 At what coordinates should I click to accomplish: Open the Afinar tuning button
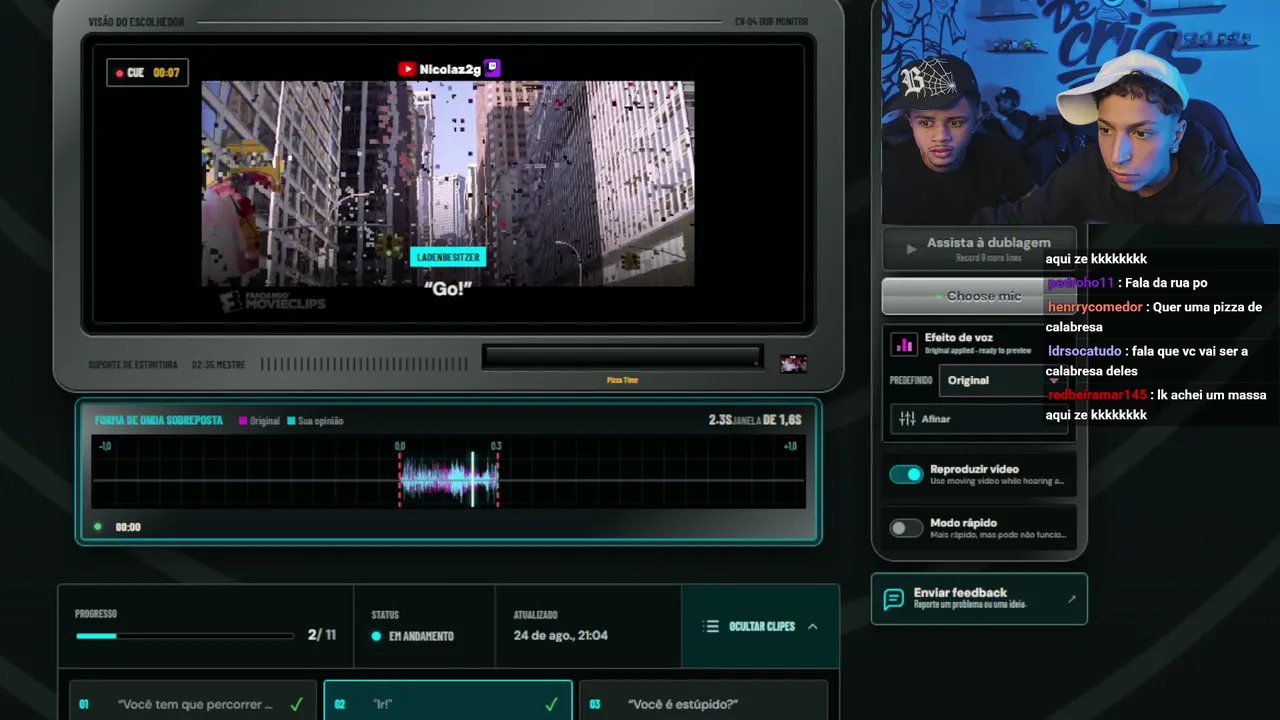tap(979, 419)
